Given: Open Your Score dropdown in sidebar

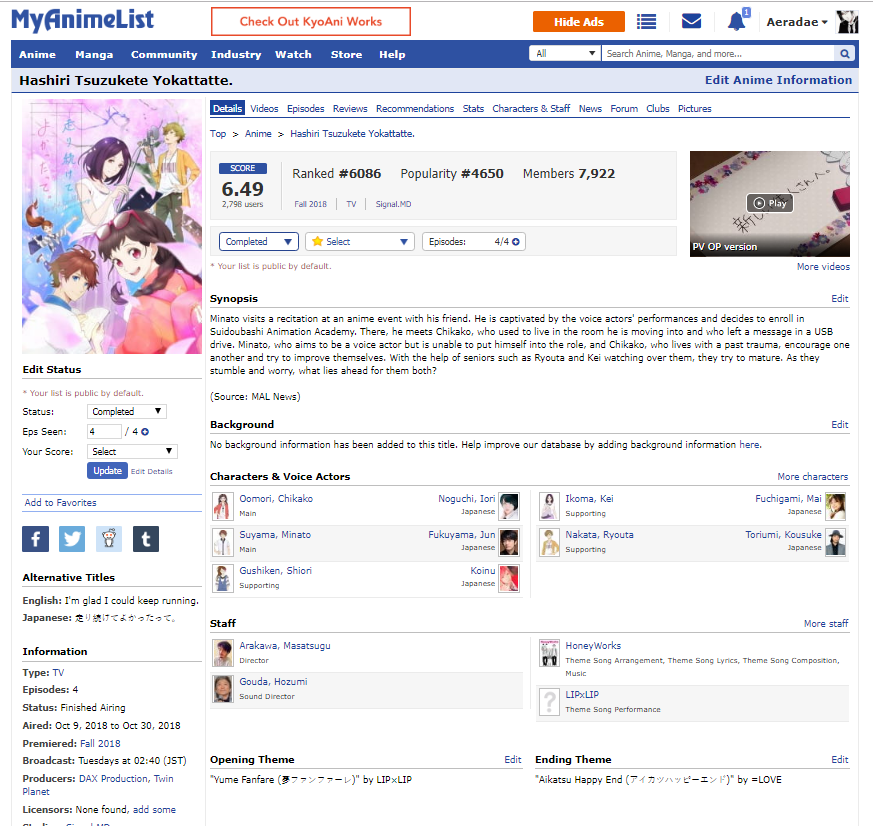Looking at the screenshot, I should (132, 452).
